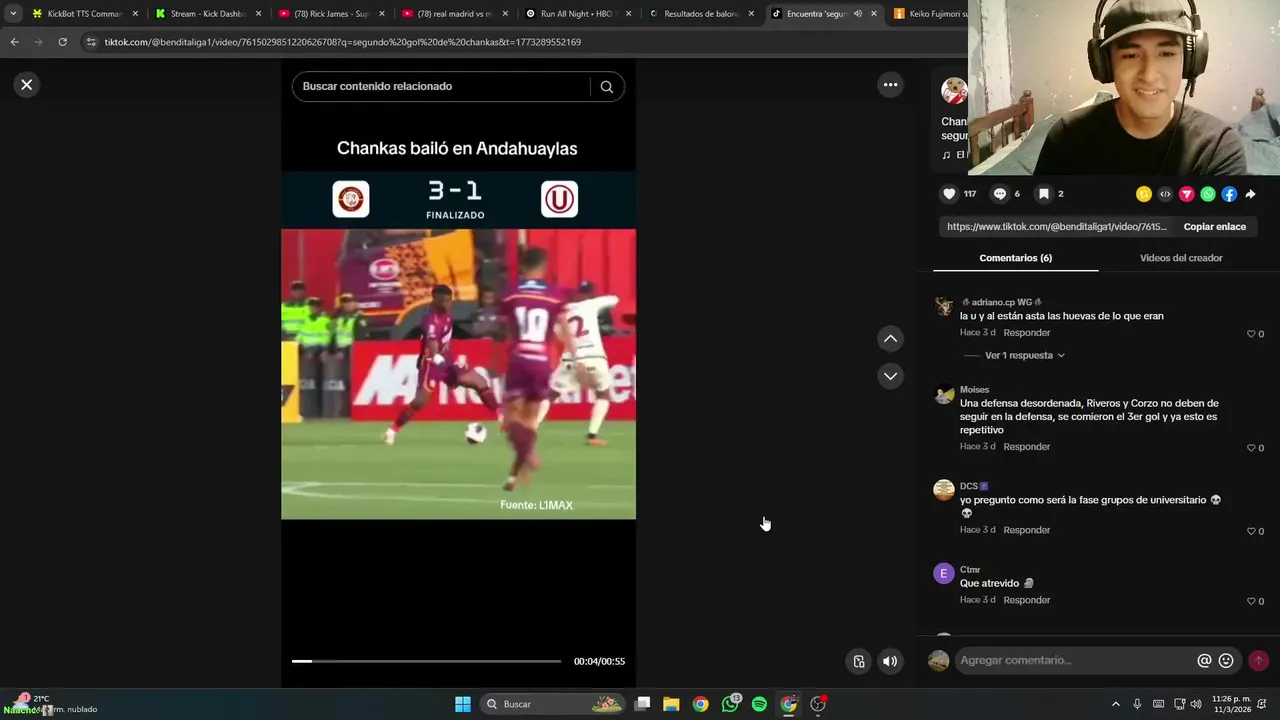
Task: Click the magnifier icon in related search bar
Action: pos(606,86)
